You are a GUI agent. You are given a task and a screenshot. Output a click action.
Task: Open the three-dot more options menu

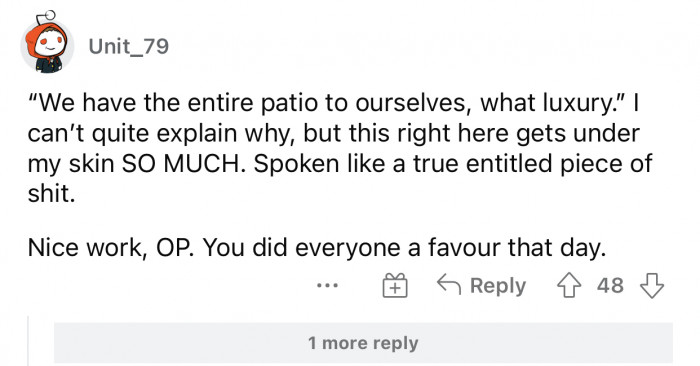click(327, 285)
